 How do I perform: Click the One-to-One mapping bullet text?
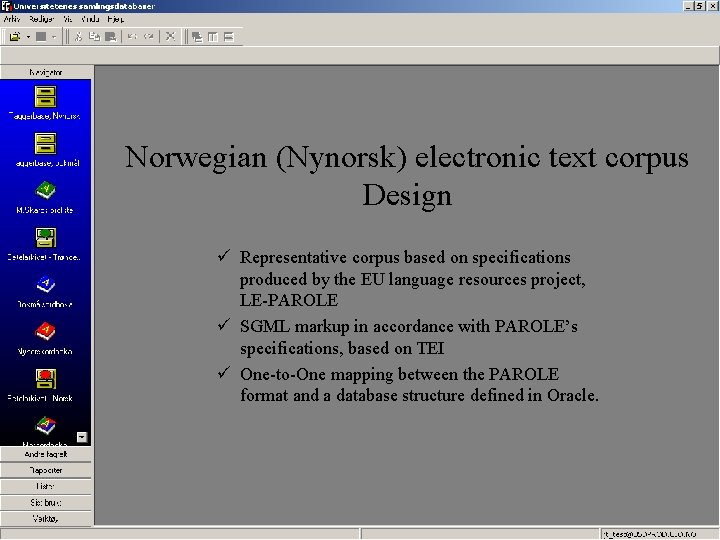tap(419, 385)
